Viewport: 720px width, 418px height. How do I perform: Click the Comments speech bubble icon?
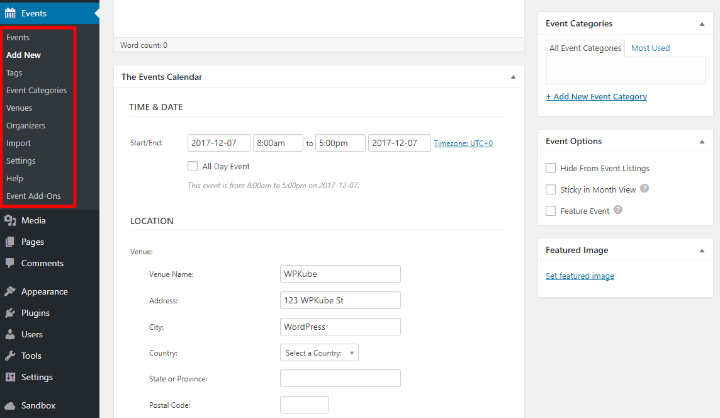point(10,263)
